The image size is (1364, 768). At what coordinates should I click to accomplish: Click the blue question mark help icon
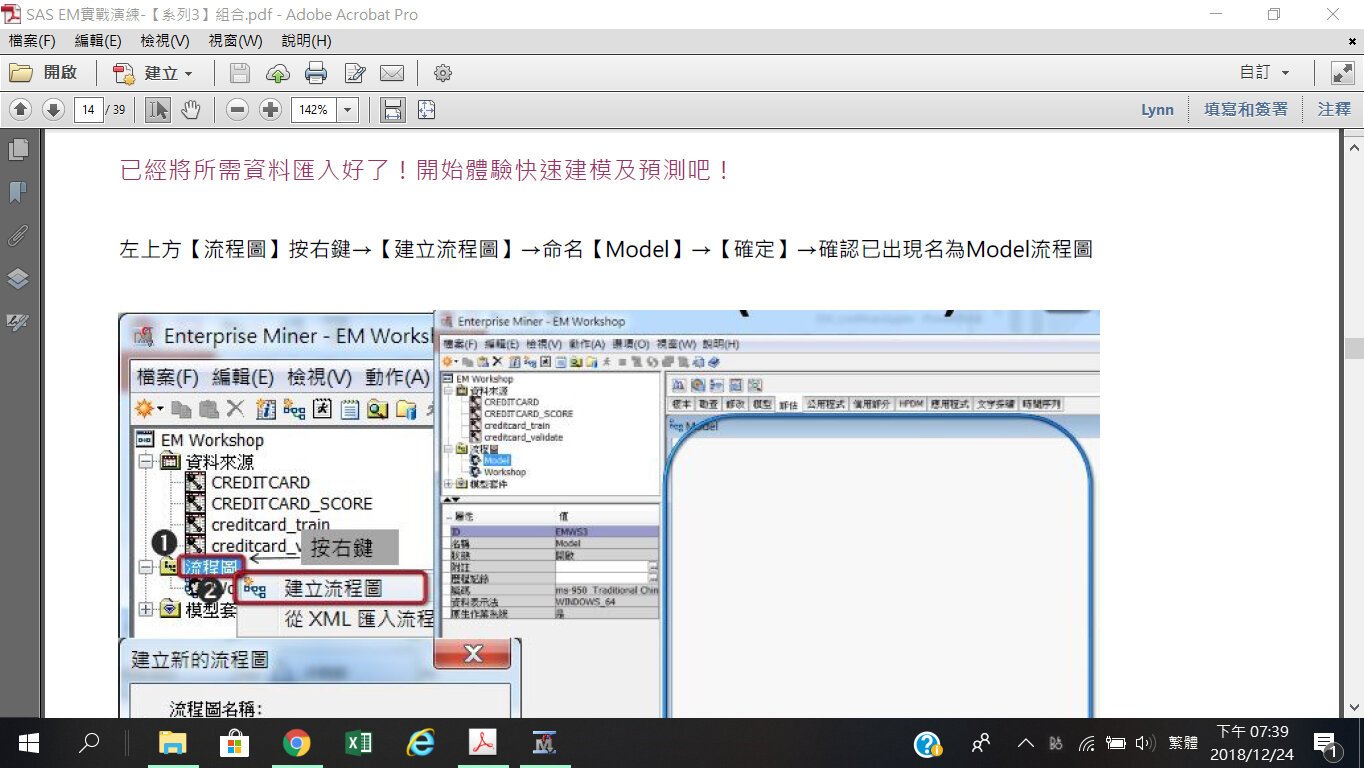click(927, 743)
